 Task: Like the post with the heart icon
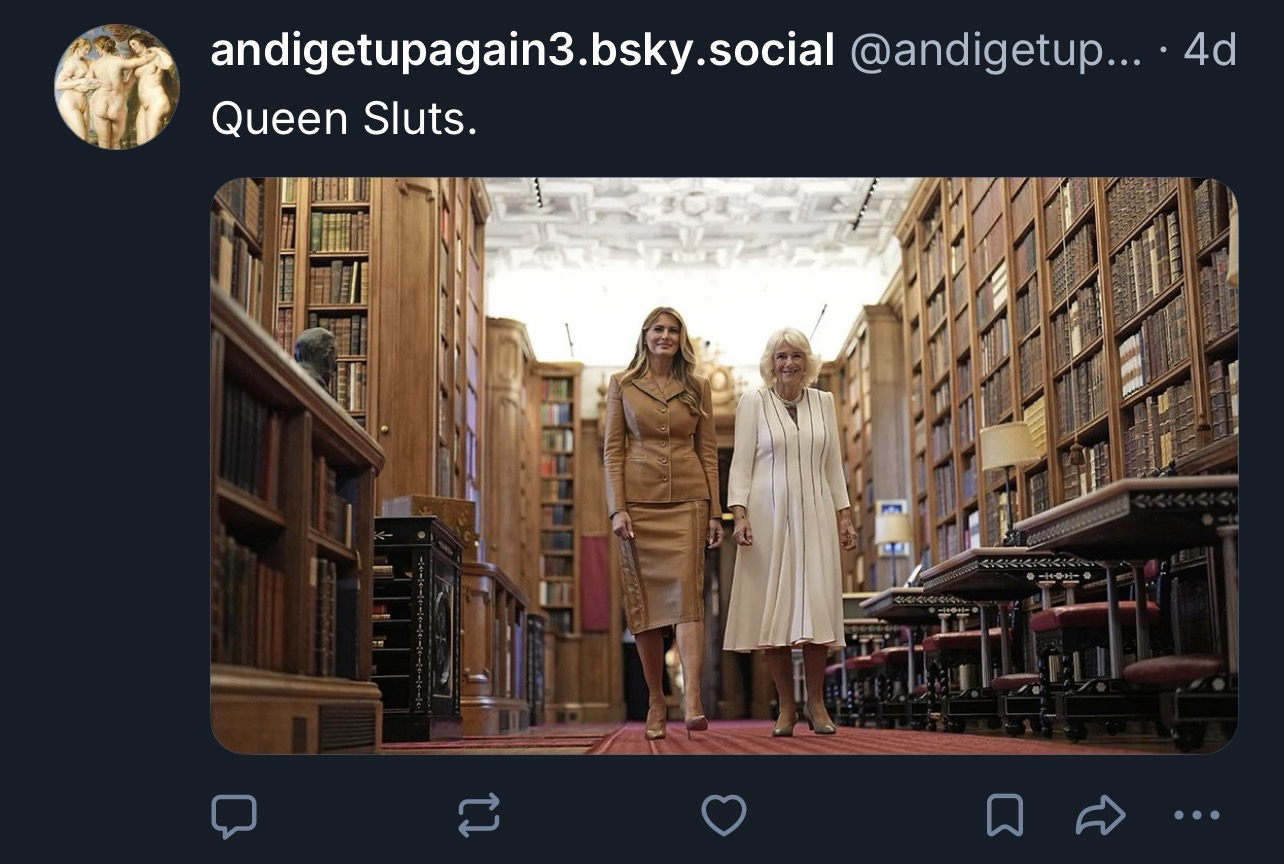(724, 815)
